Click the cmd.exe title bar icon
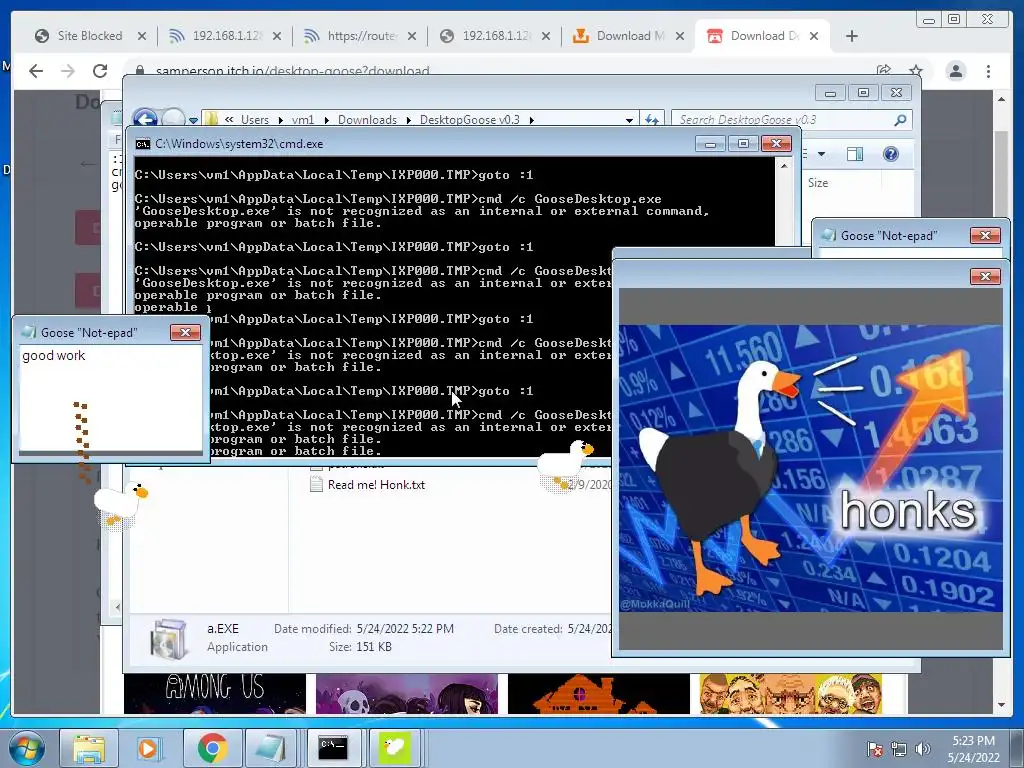Screen dimensions: 1024x768 pos(142,144)
